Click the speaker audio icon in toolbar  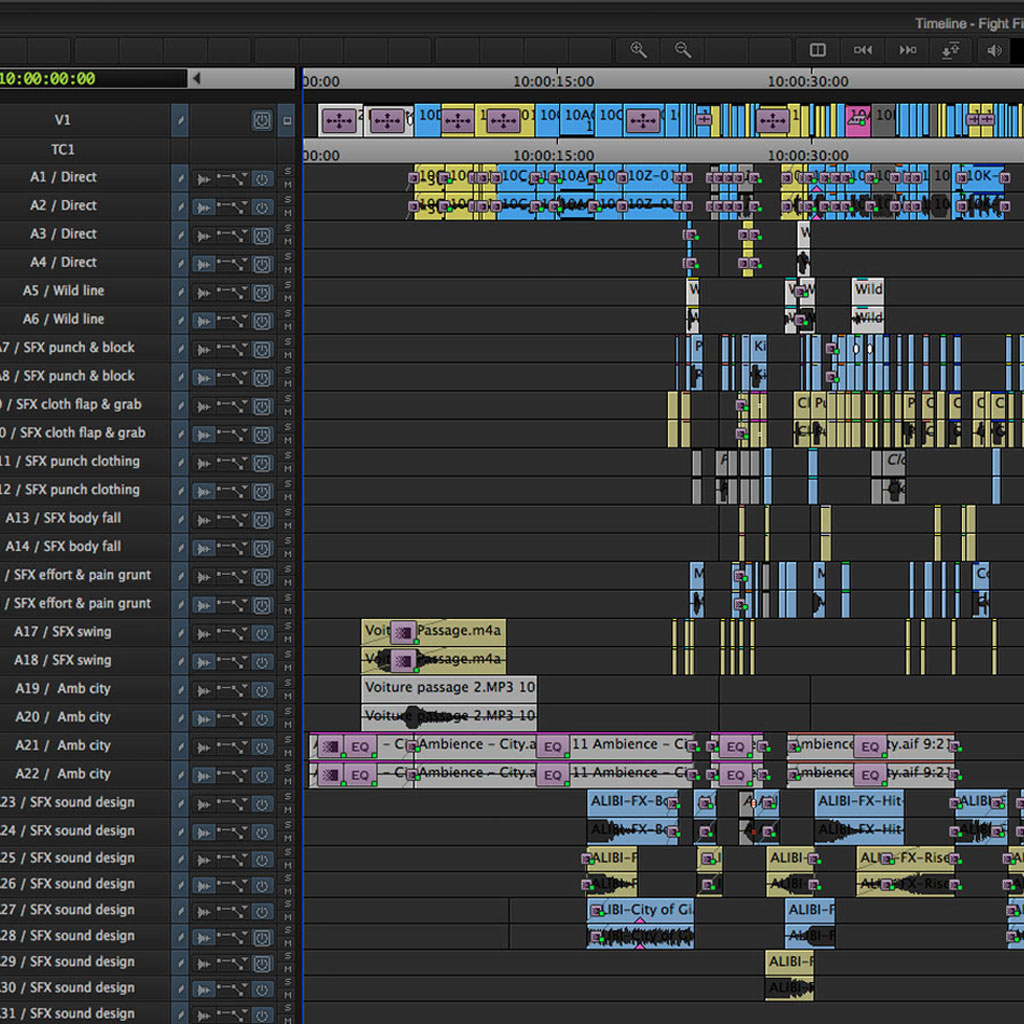(994, 50)
